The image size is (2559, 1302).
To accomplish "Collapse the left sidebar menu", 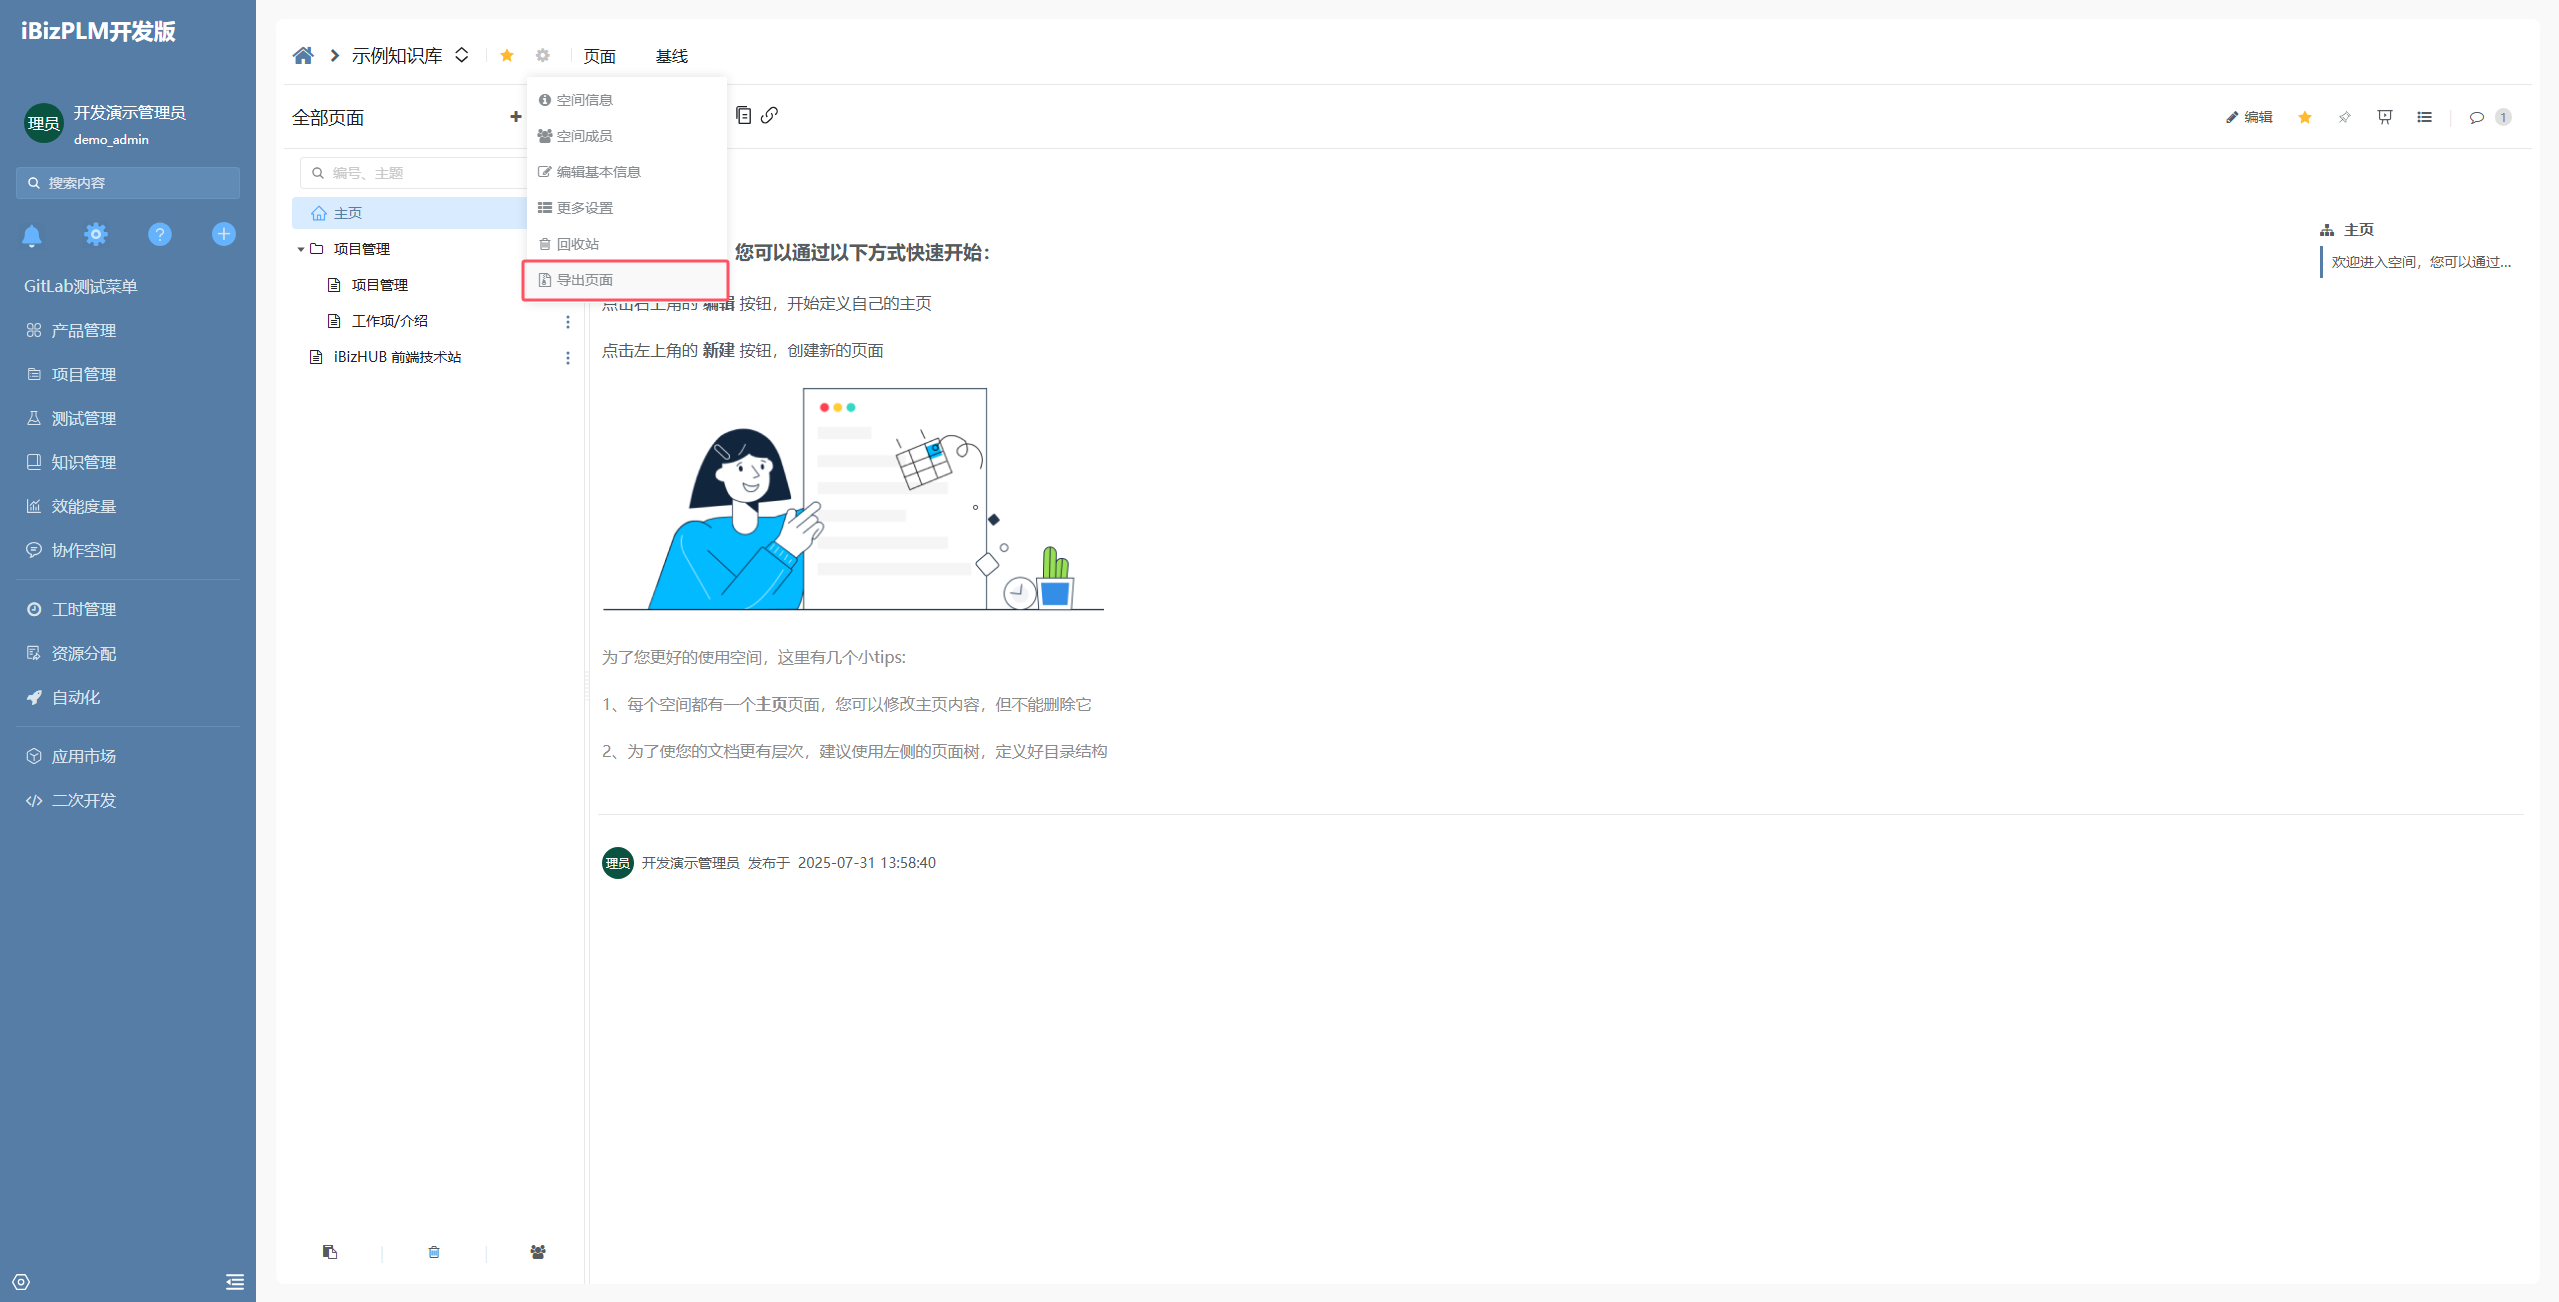I will [235, 1282].
